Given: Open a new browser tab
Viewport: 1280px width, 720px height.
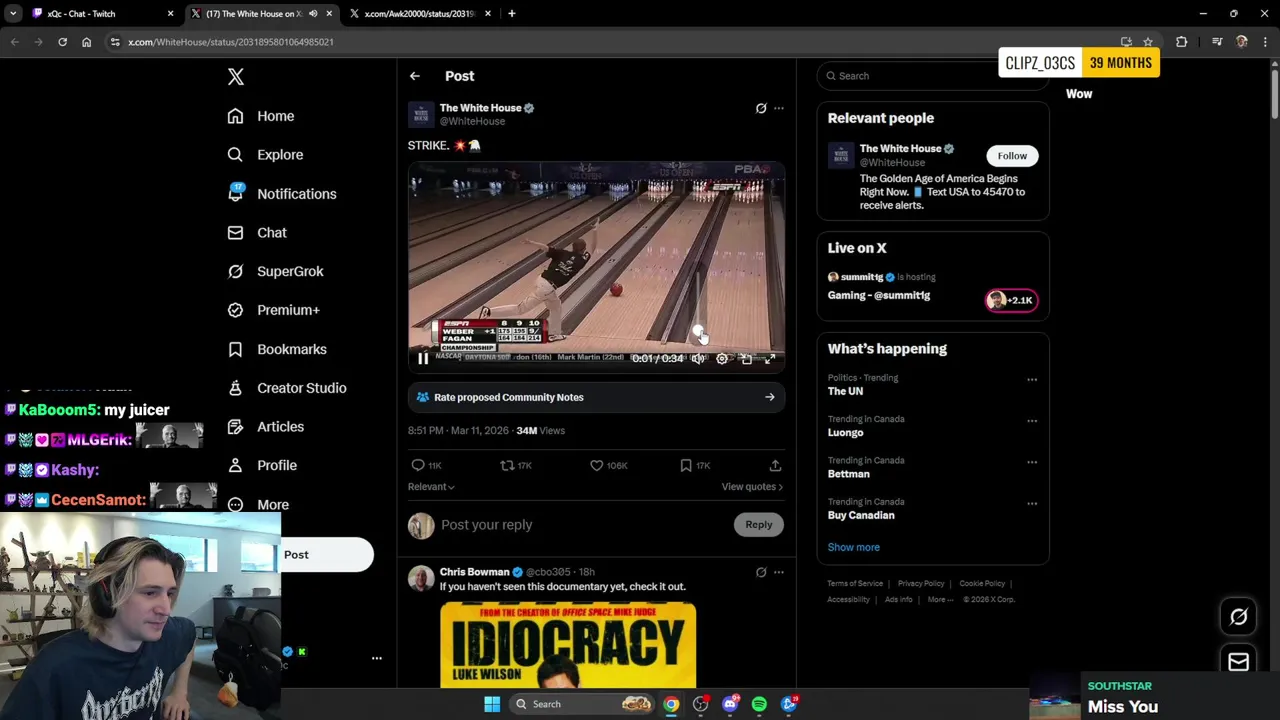Looking at the screenshot, I should [512, 14].
